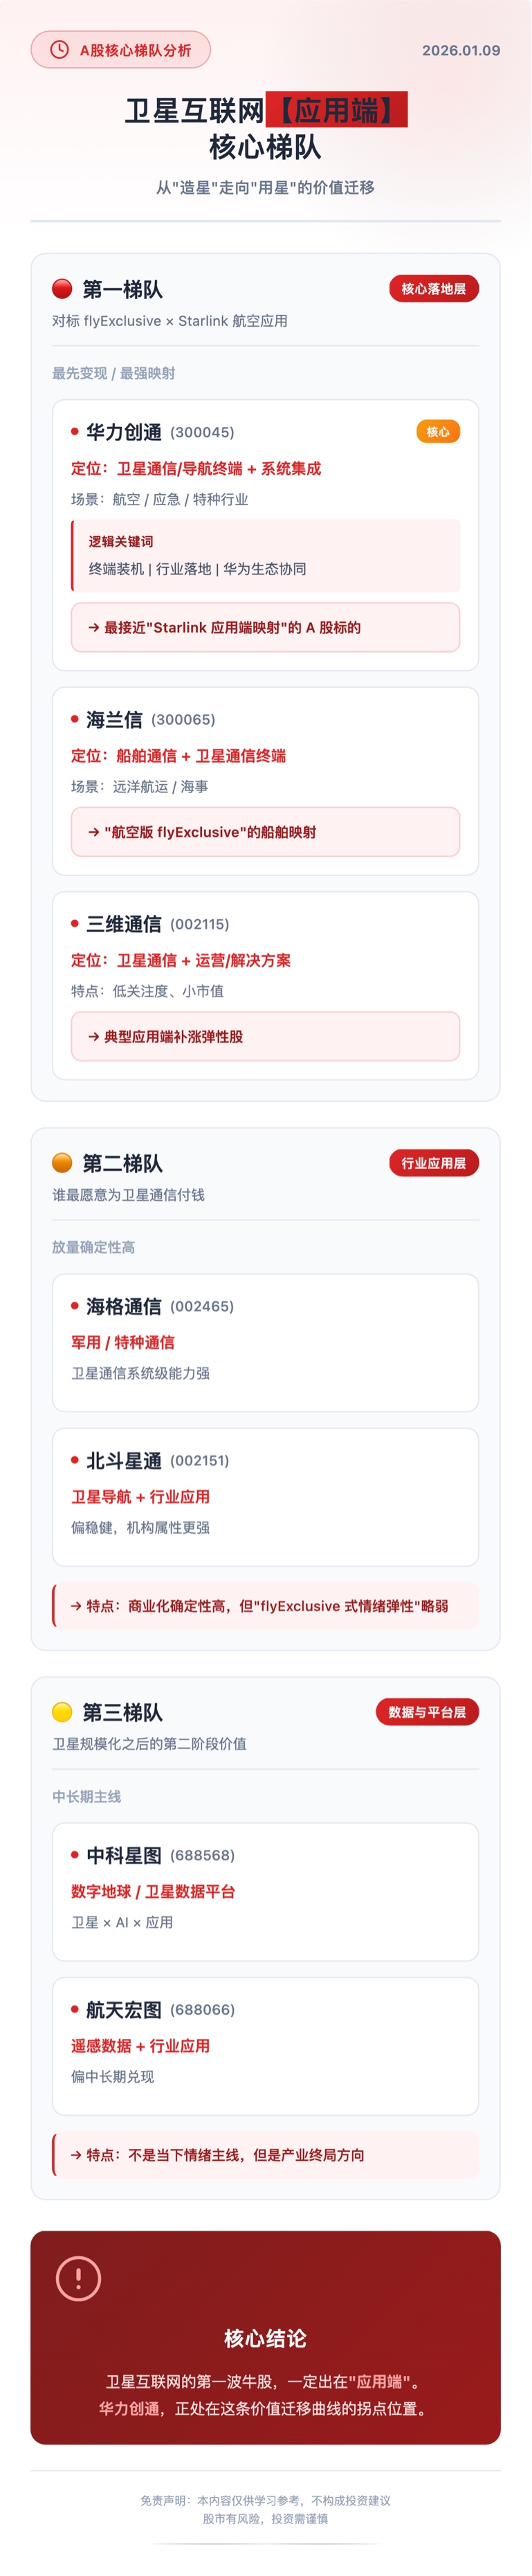Click the red bullet before 华力创通
Image resolution: width=532 pixels, height=2576 pixels.
[x=75, y=432]
